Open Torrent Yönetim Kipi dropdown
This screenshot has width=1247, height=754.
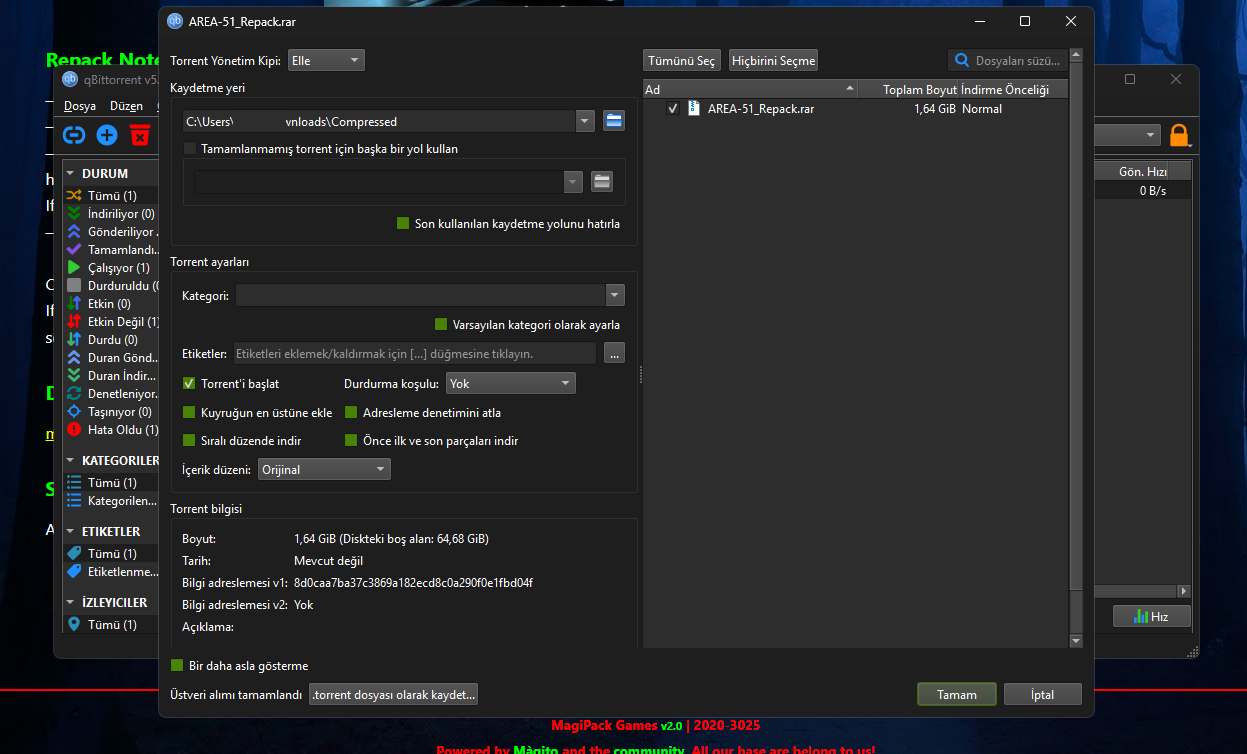[326, 61]
